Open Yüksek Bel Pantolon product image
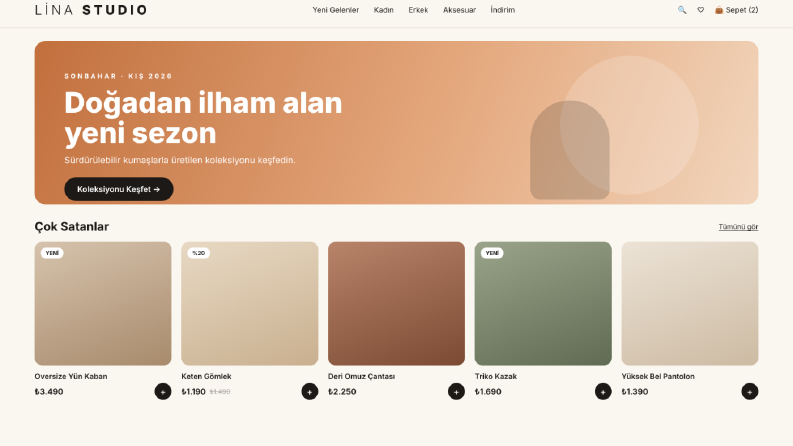Viewport: 793px width, 446px height. click(x=689, y=303)
